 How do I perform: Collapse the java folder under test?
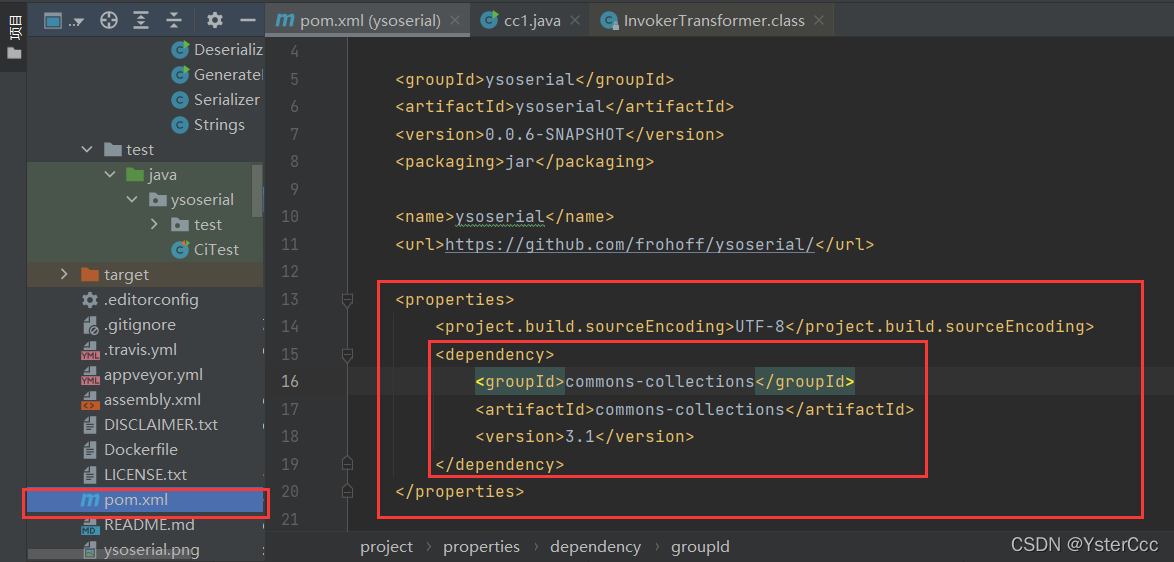click(x=110, y=174)
